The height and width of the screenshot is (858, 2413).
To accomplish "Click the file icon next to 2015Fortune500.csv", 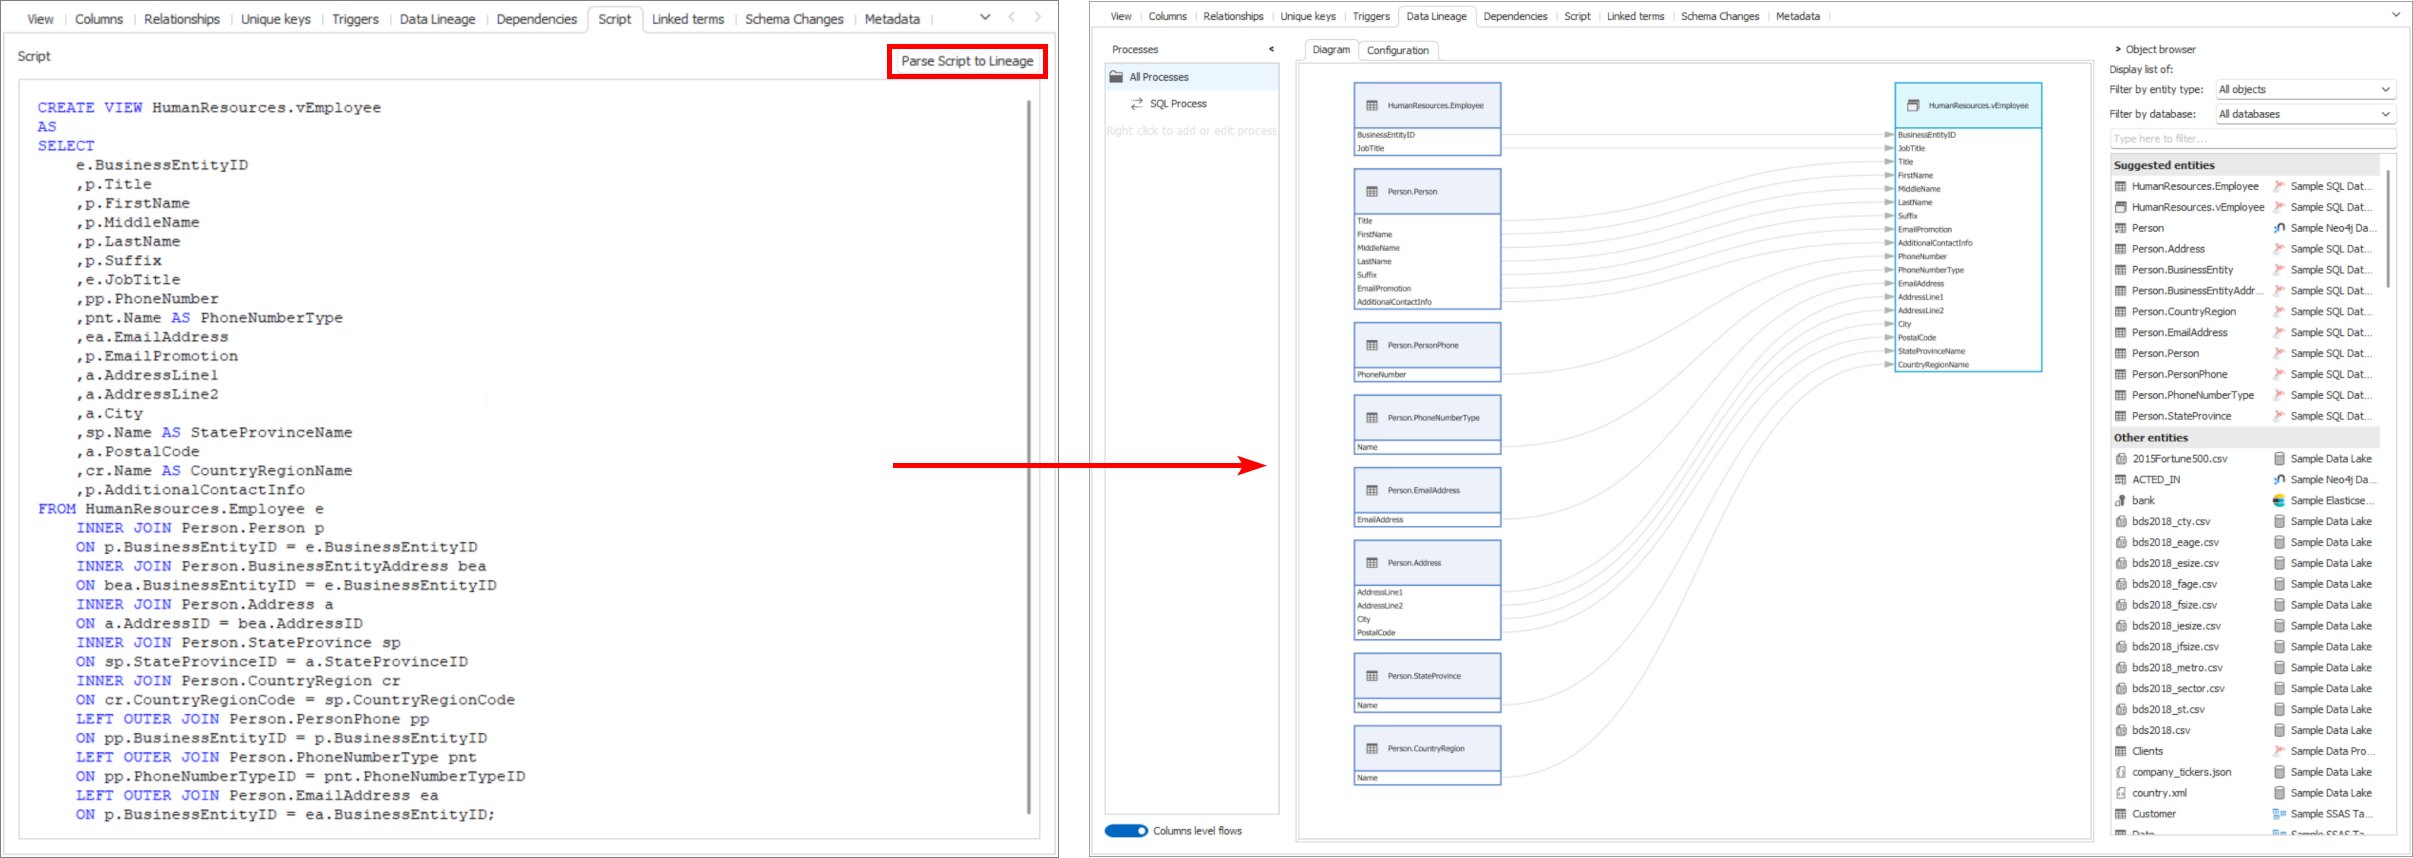I will tap(2120, 459).
